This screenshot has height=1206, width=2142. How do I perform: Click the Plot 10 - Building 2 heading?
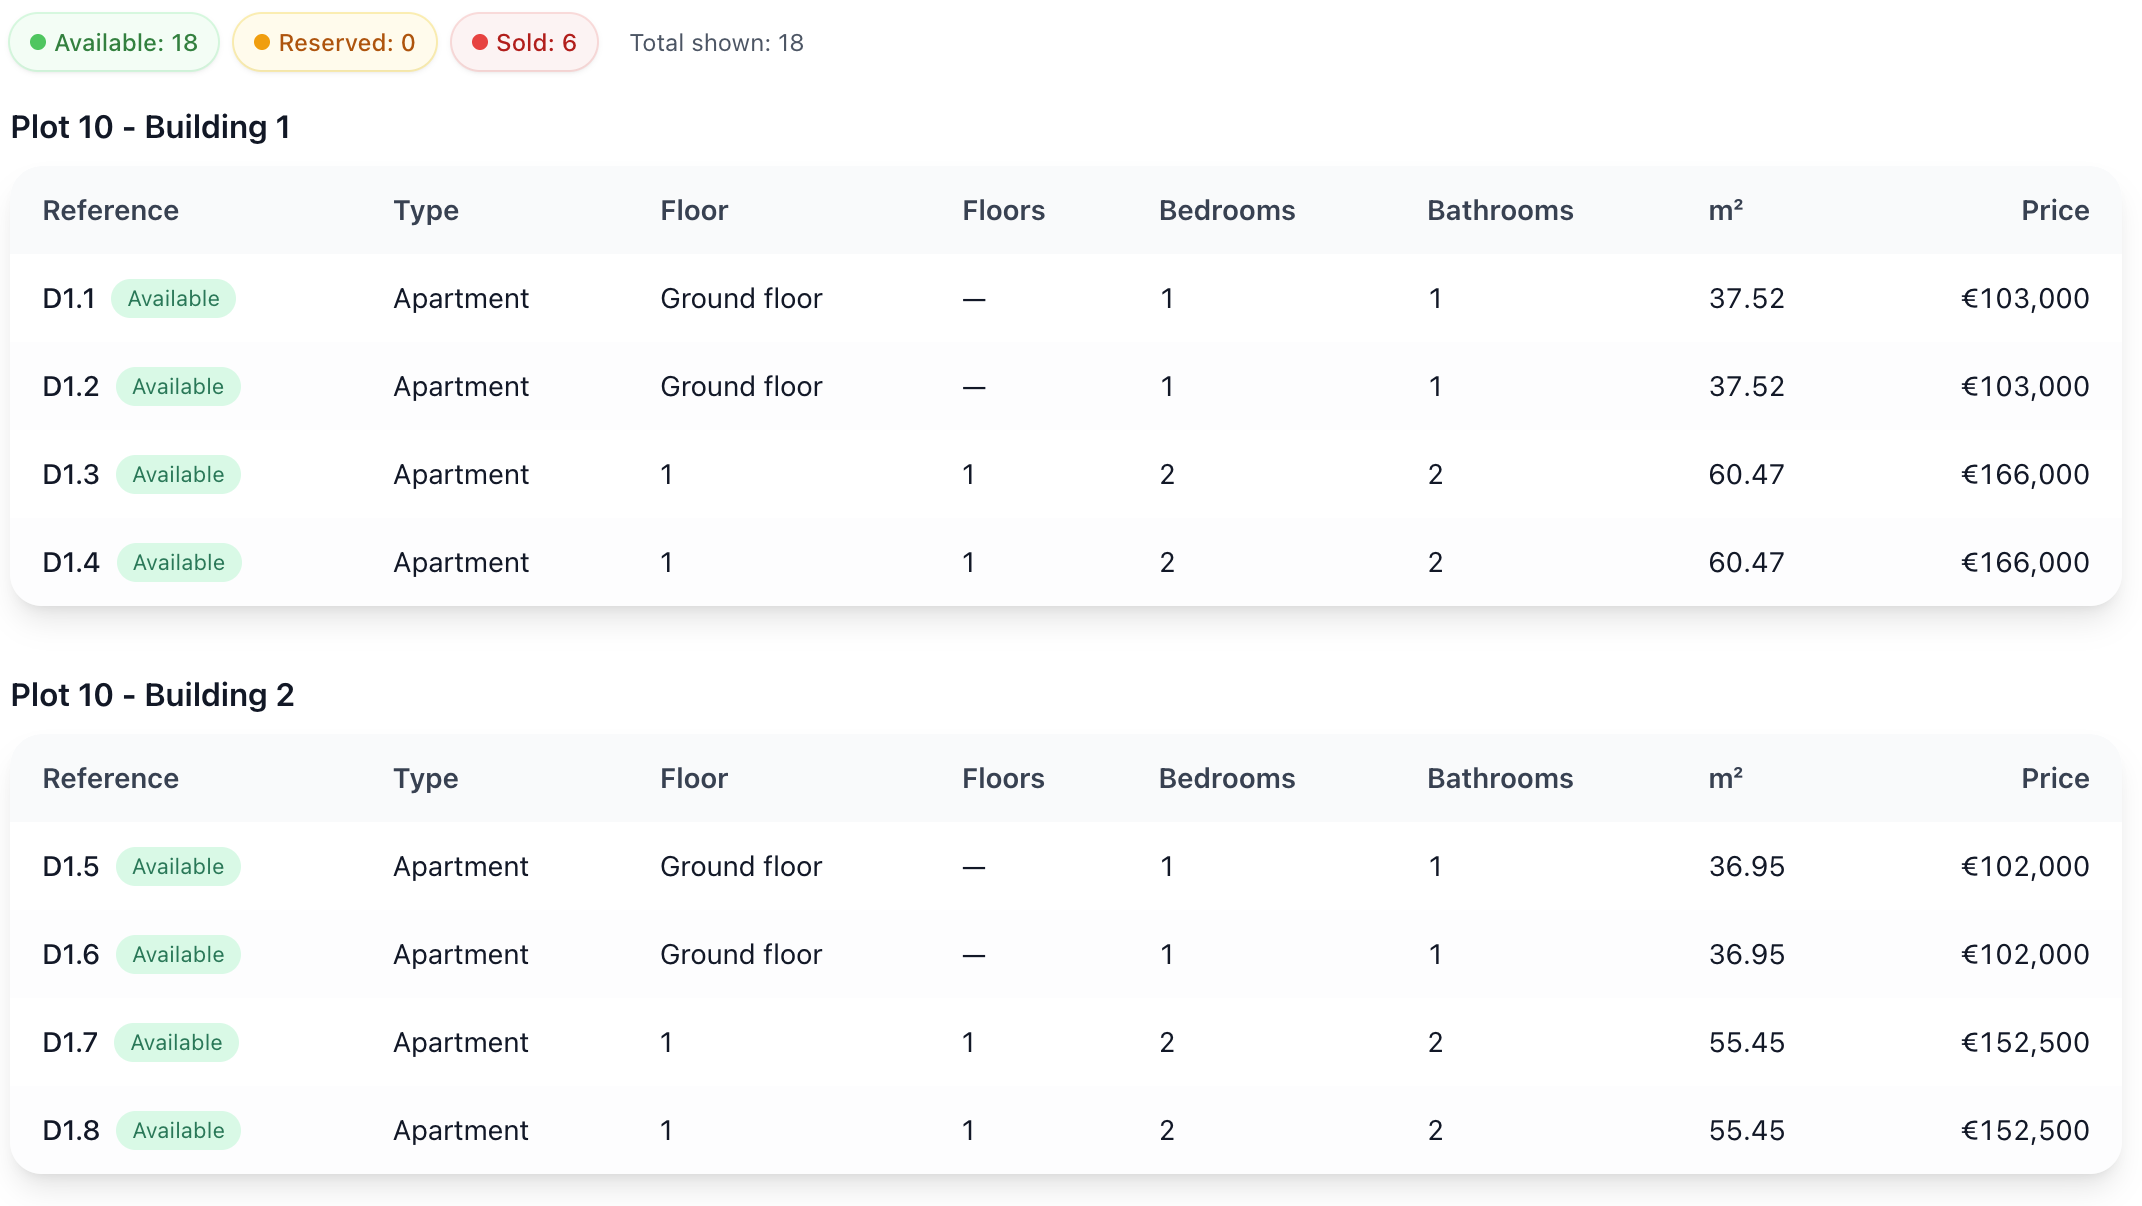[153, 695]
